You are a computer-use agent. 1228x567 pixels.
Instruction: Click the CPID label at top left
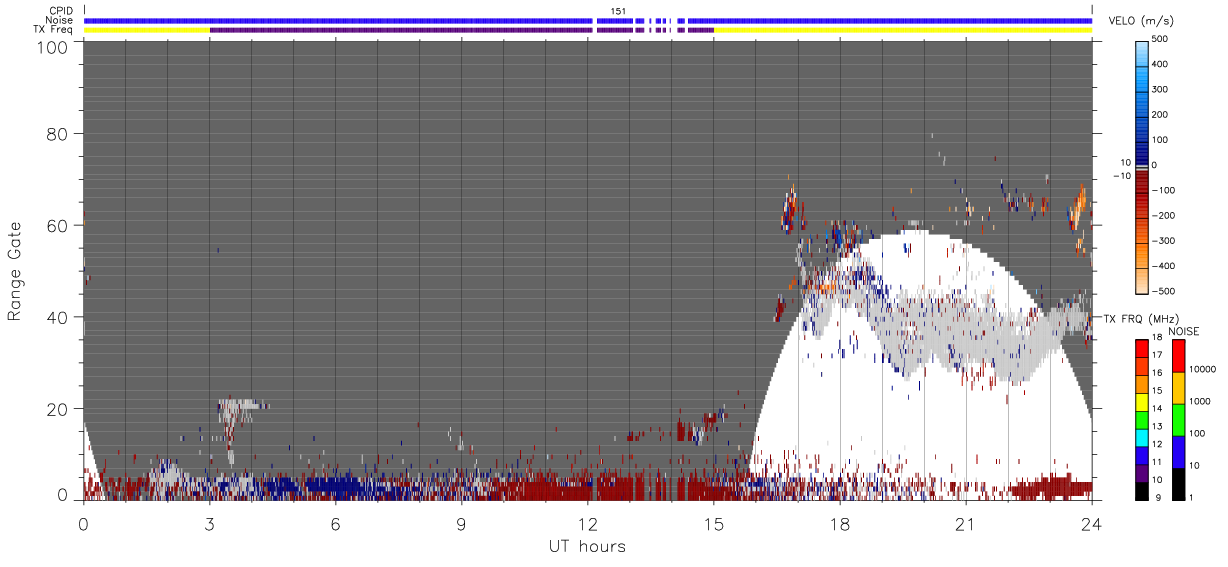point(61,11)
